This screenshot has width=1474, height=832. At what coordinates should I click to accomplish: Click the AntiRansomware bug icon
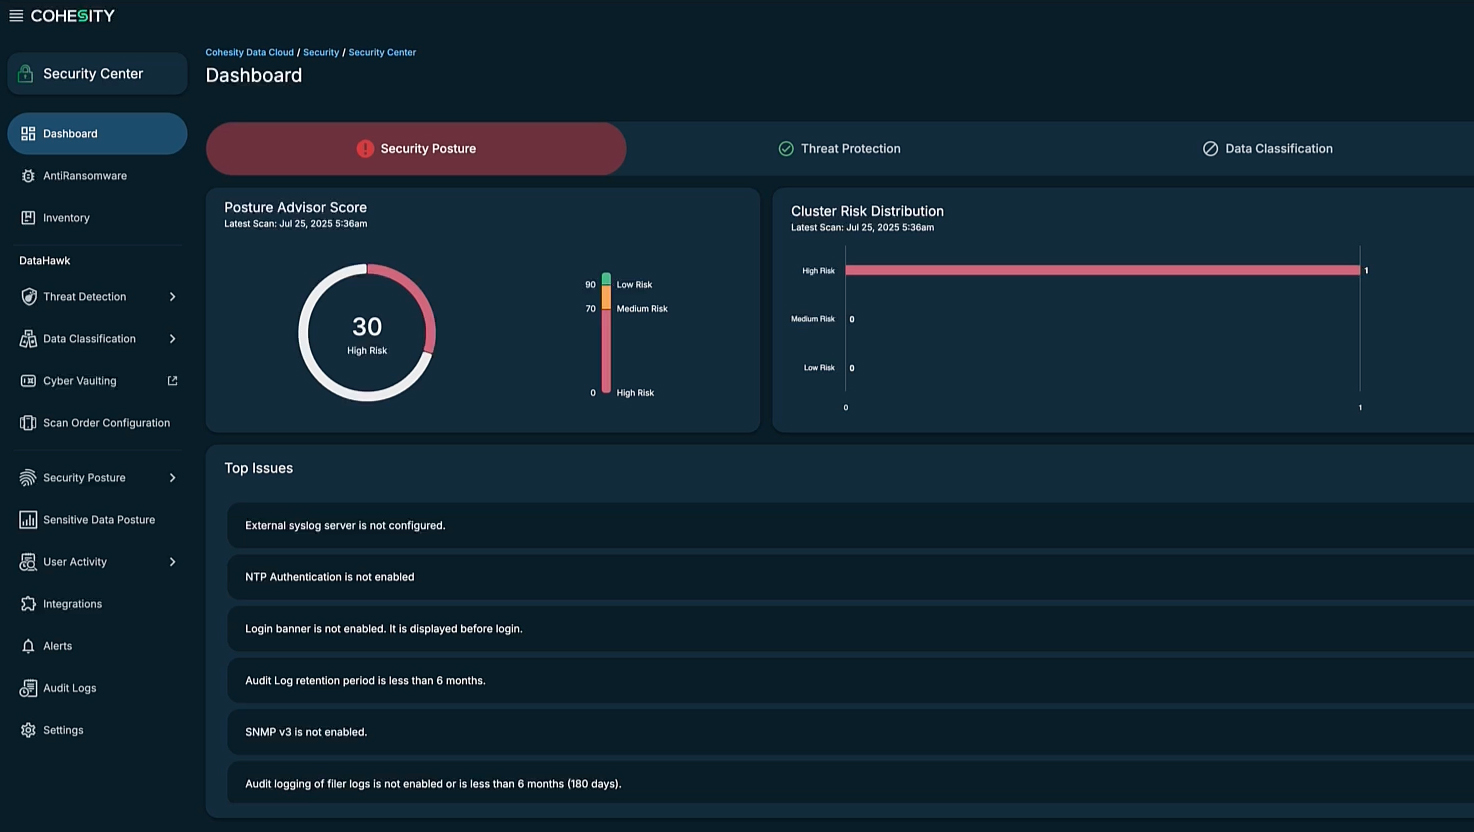(28, 176)
